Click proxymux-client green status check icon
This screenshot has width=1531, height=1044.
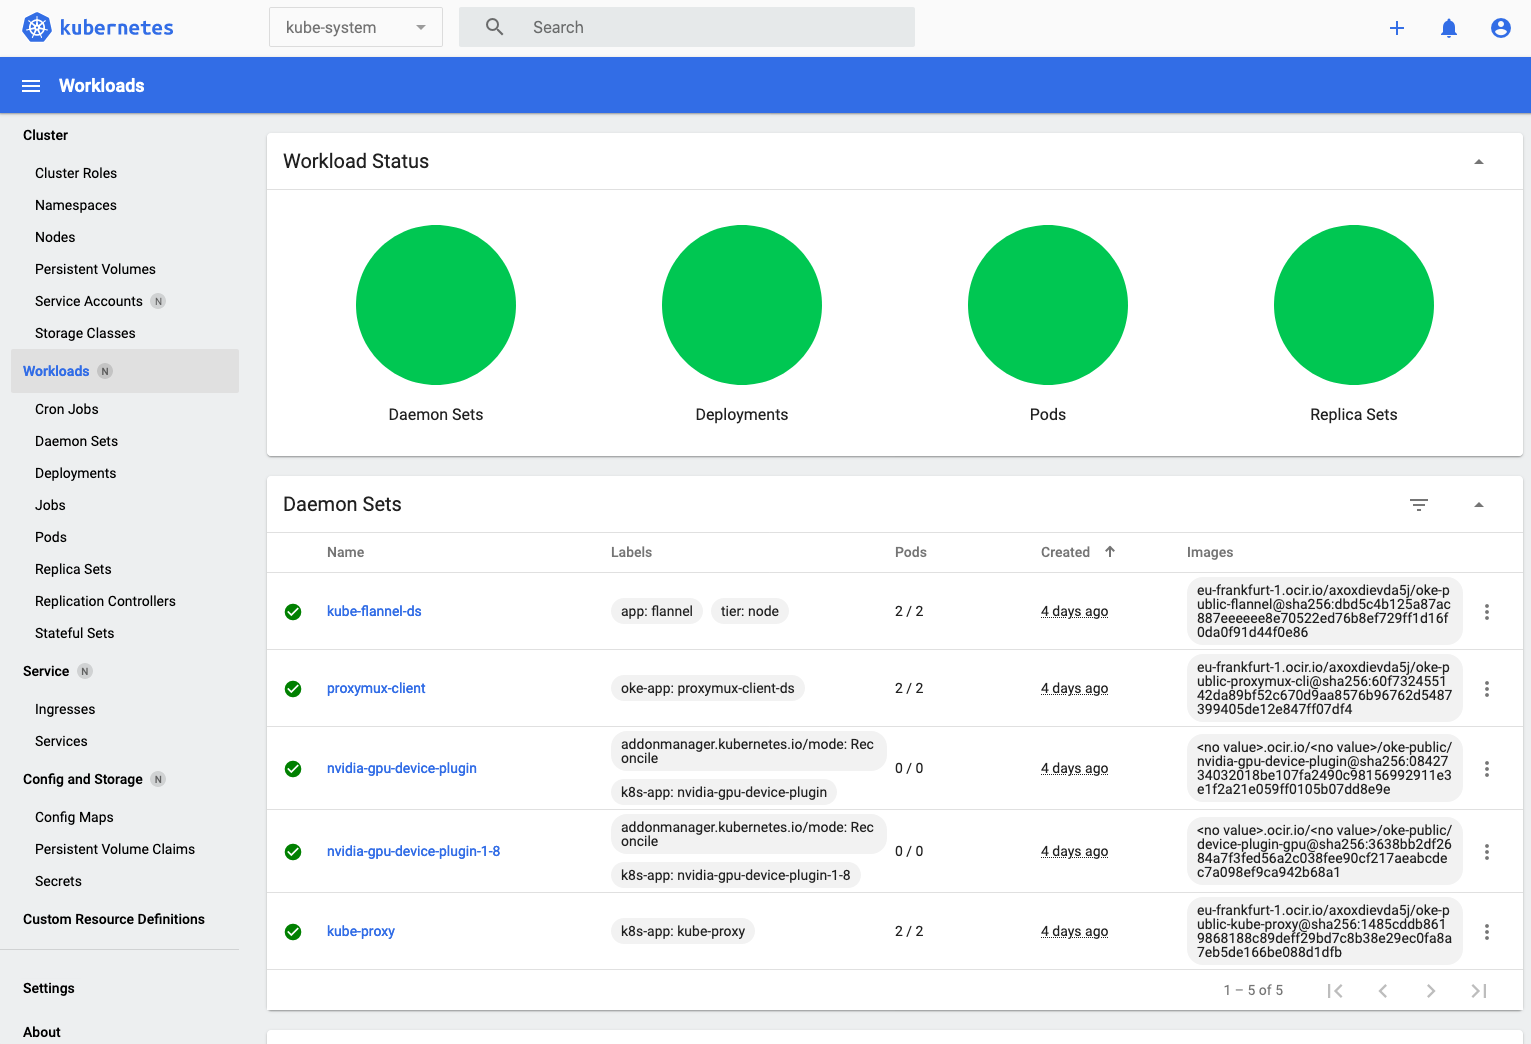[x=293, y=689]
